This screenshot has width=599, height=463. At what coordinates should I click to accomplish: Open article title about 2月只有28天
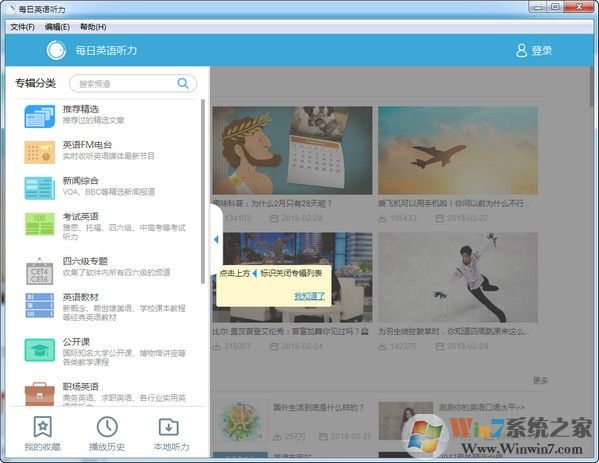point(272,204)
